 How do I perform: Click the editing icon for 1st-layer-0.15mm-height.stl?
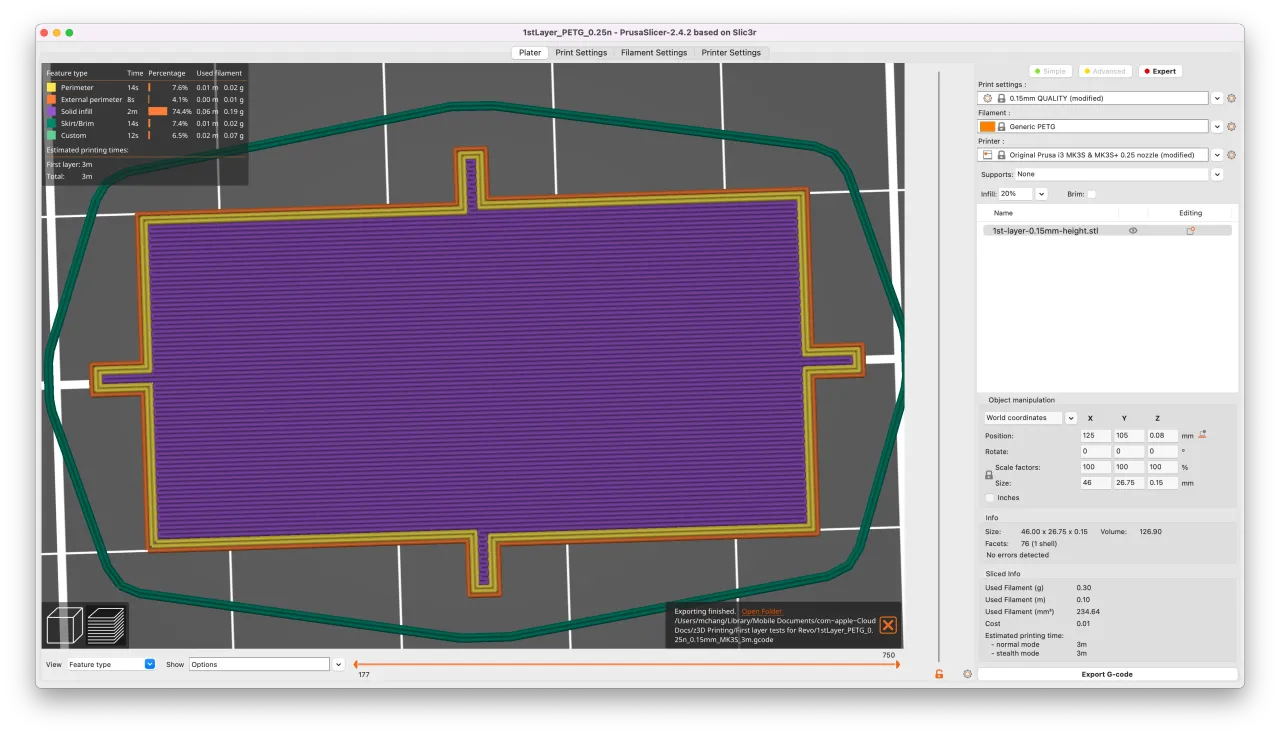(1191, 230)
